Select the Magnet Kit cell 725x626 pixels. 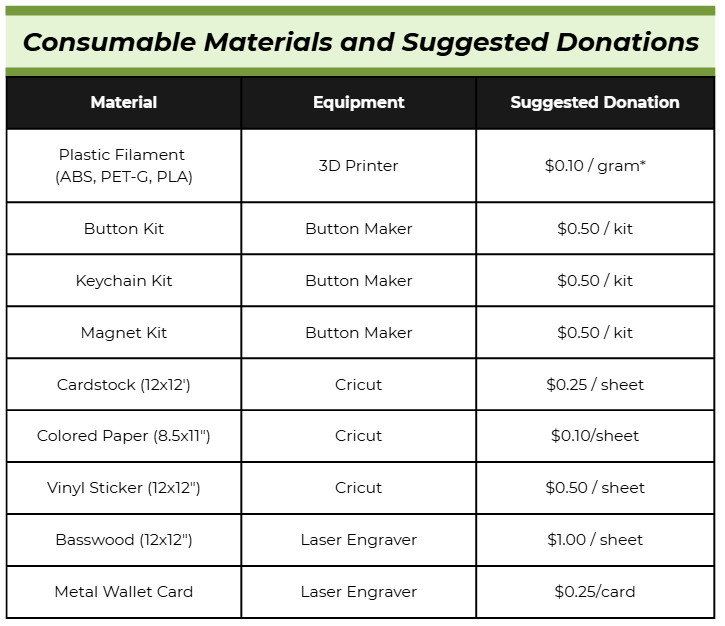[124, 333]
